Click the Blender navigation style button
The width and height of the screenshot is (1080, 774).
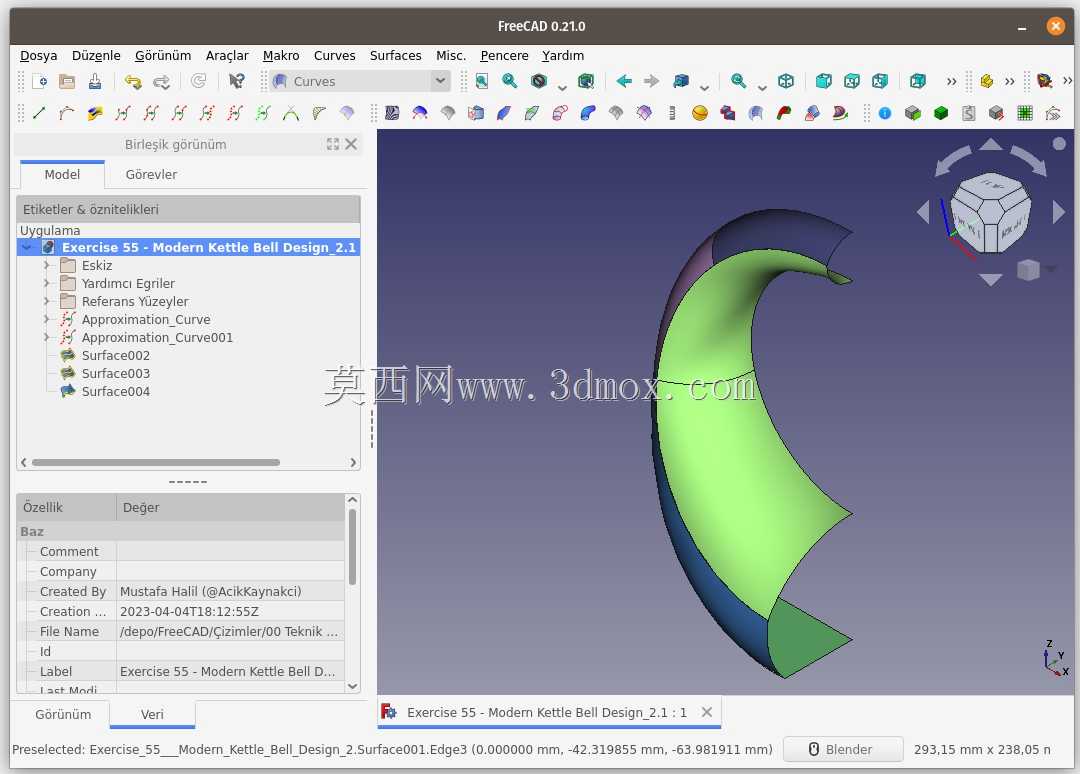coord(842,749)
